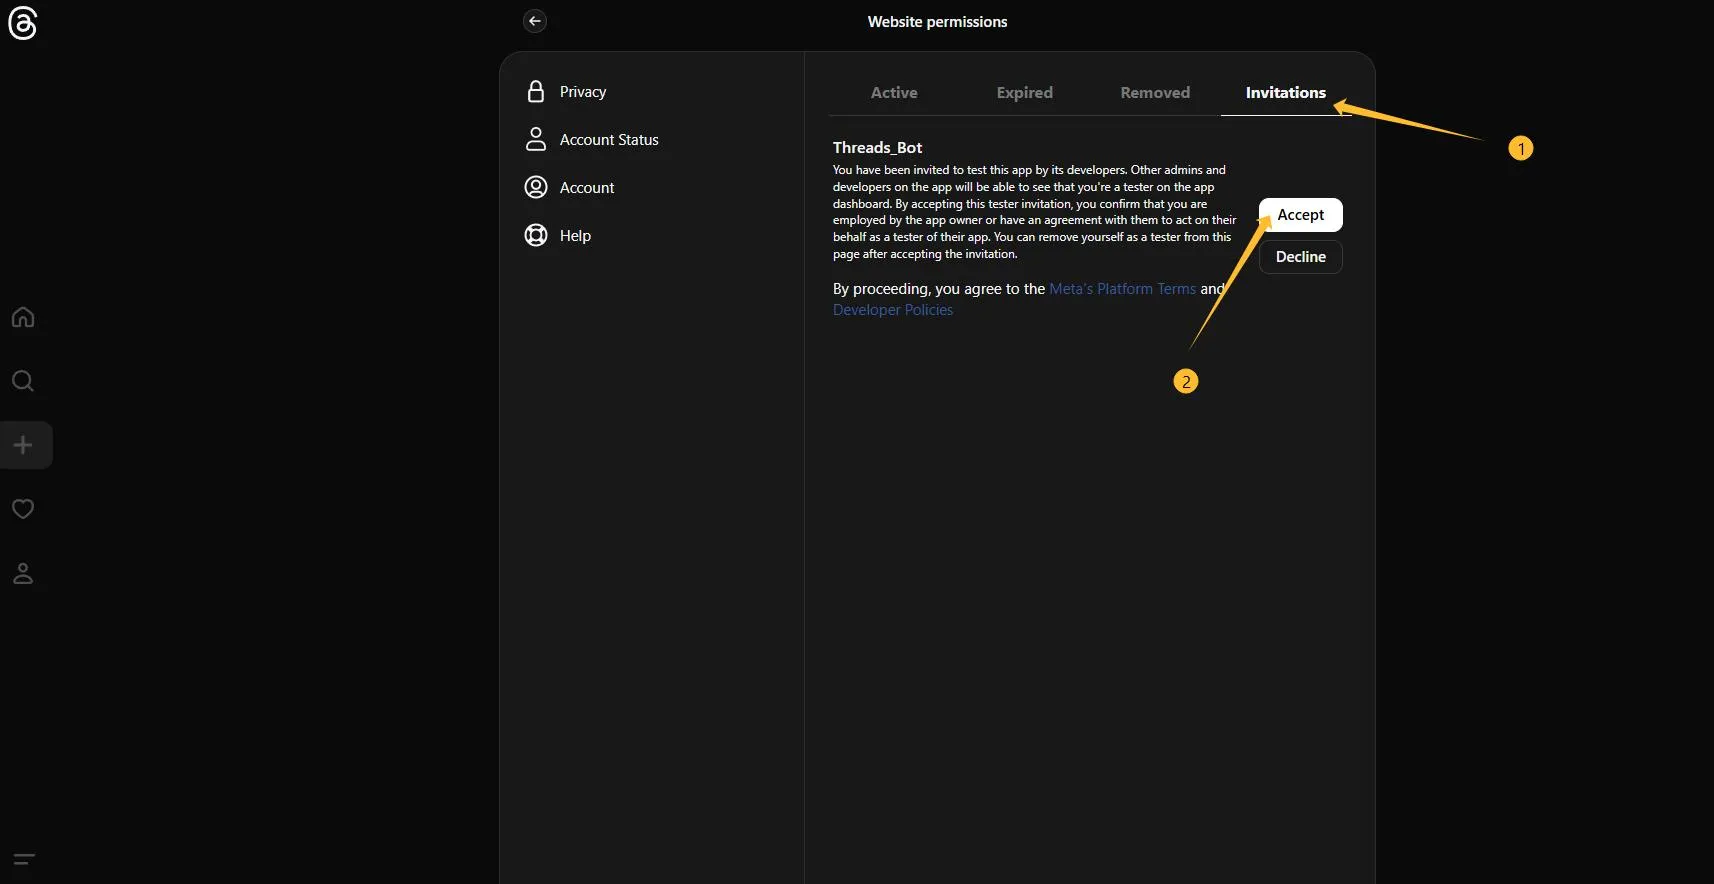Create a new thread with plus icon

point(24,445)
